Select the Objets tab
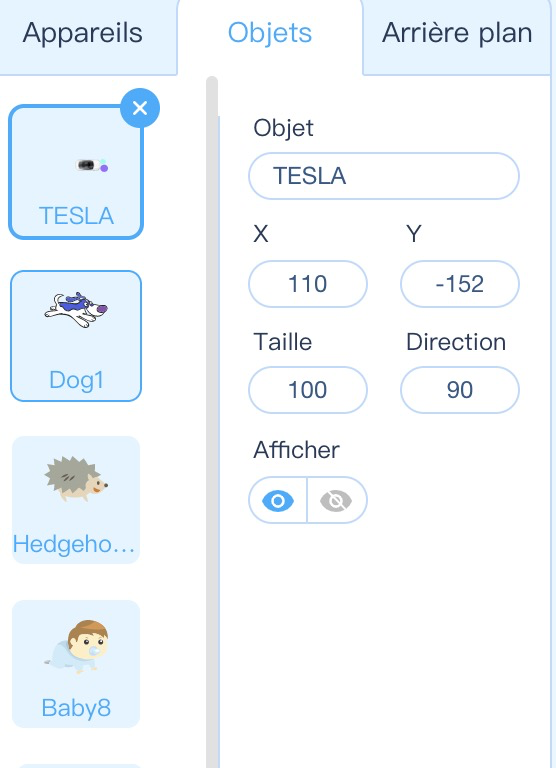This screenshot has width=556, height=768. click(270, 34)
